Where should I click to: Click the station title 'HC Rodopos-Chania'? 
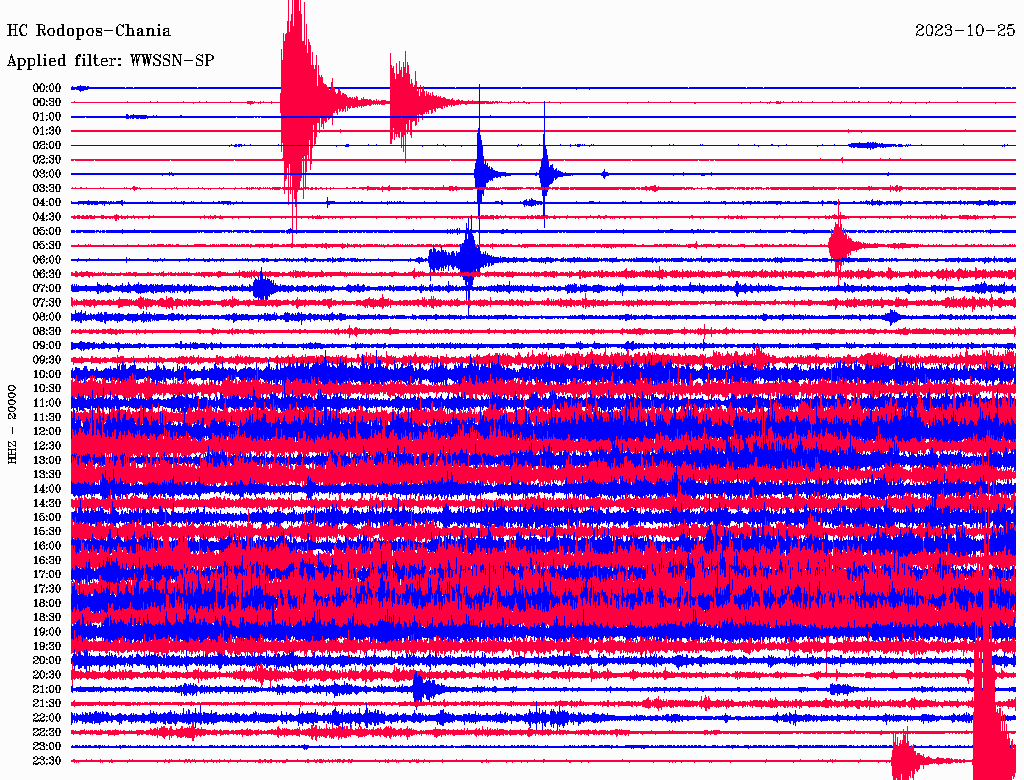point(89,31)
